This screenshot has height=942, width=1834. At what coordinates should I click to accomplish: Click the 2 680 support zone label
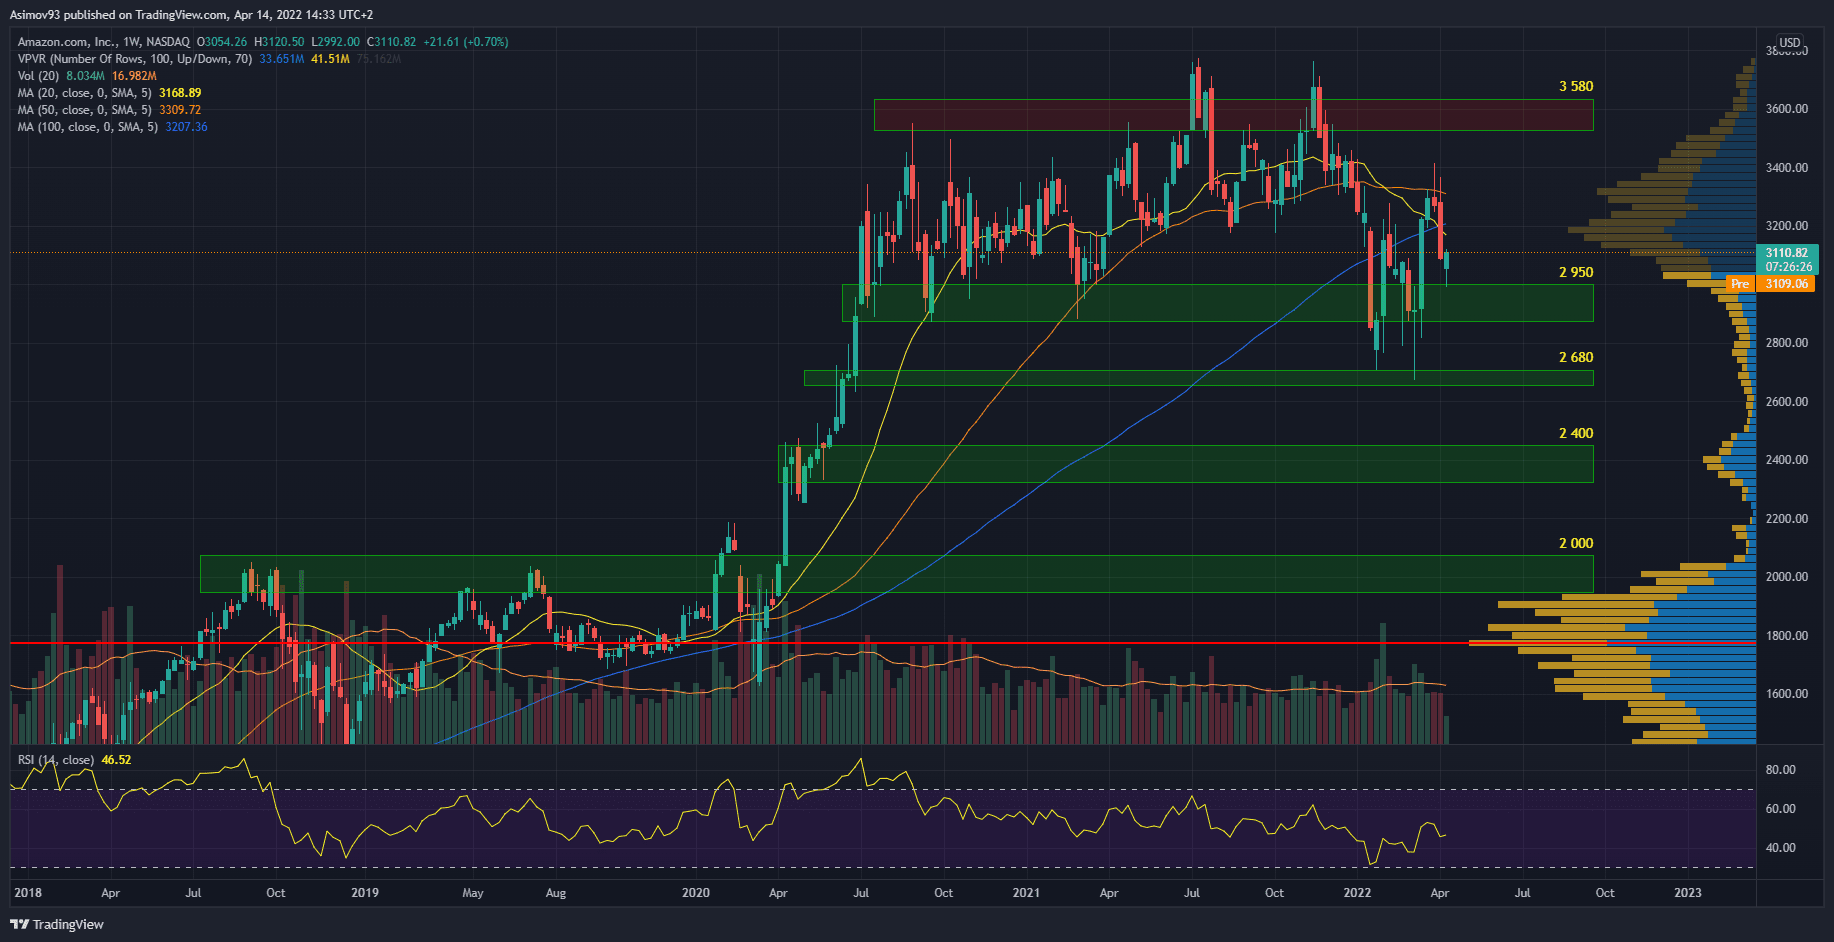pyautogui.click(x=1575, y=358)
